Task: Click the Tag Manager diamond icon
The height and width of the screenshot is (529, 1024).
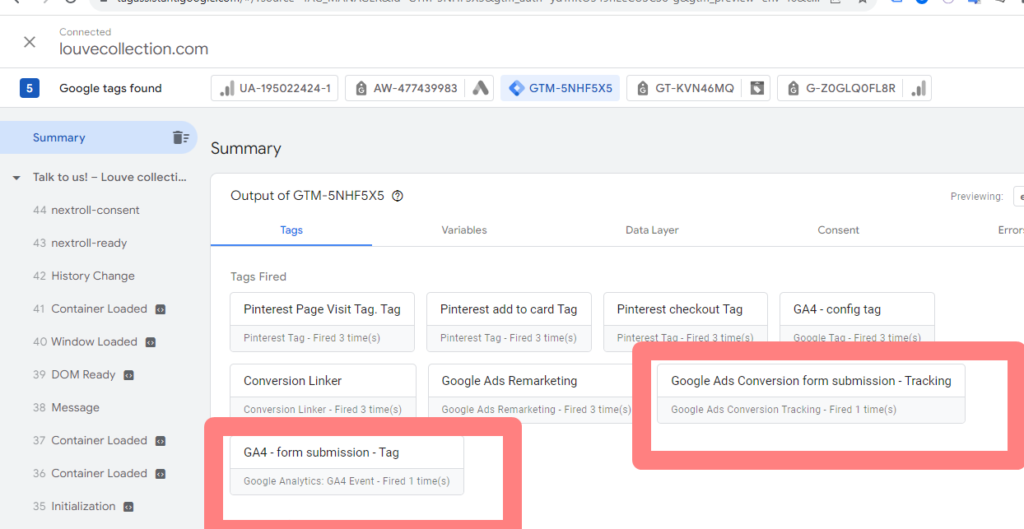Action: click(517, 88)
